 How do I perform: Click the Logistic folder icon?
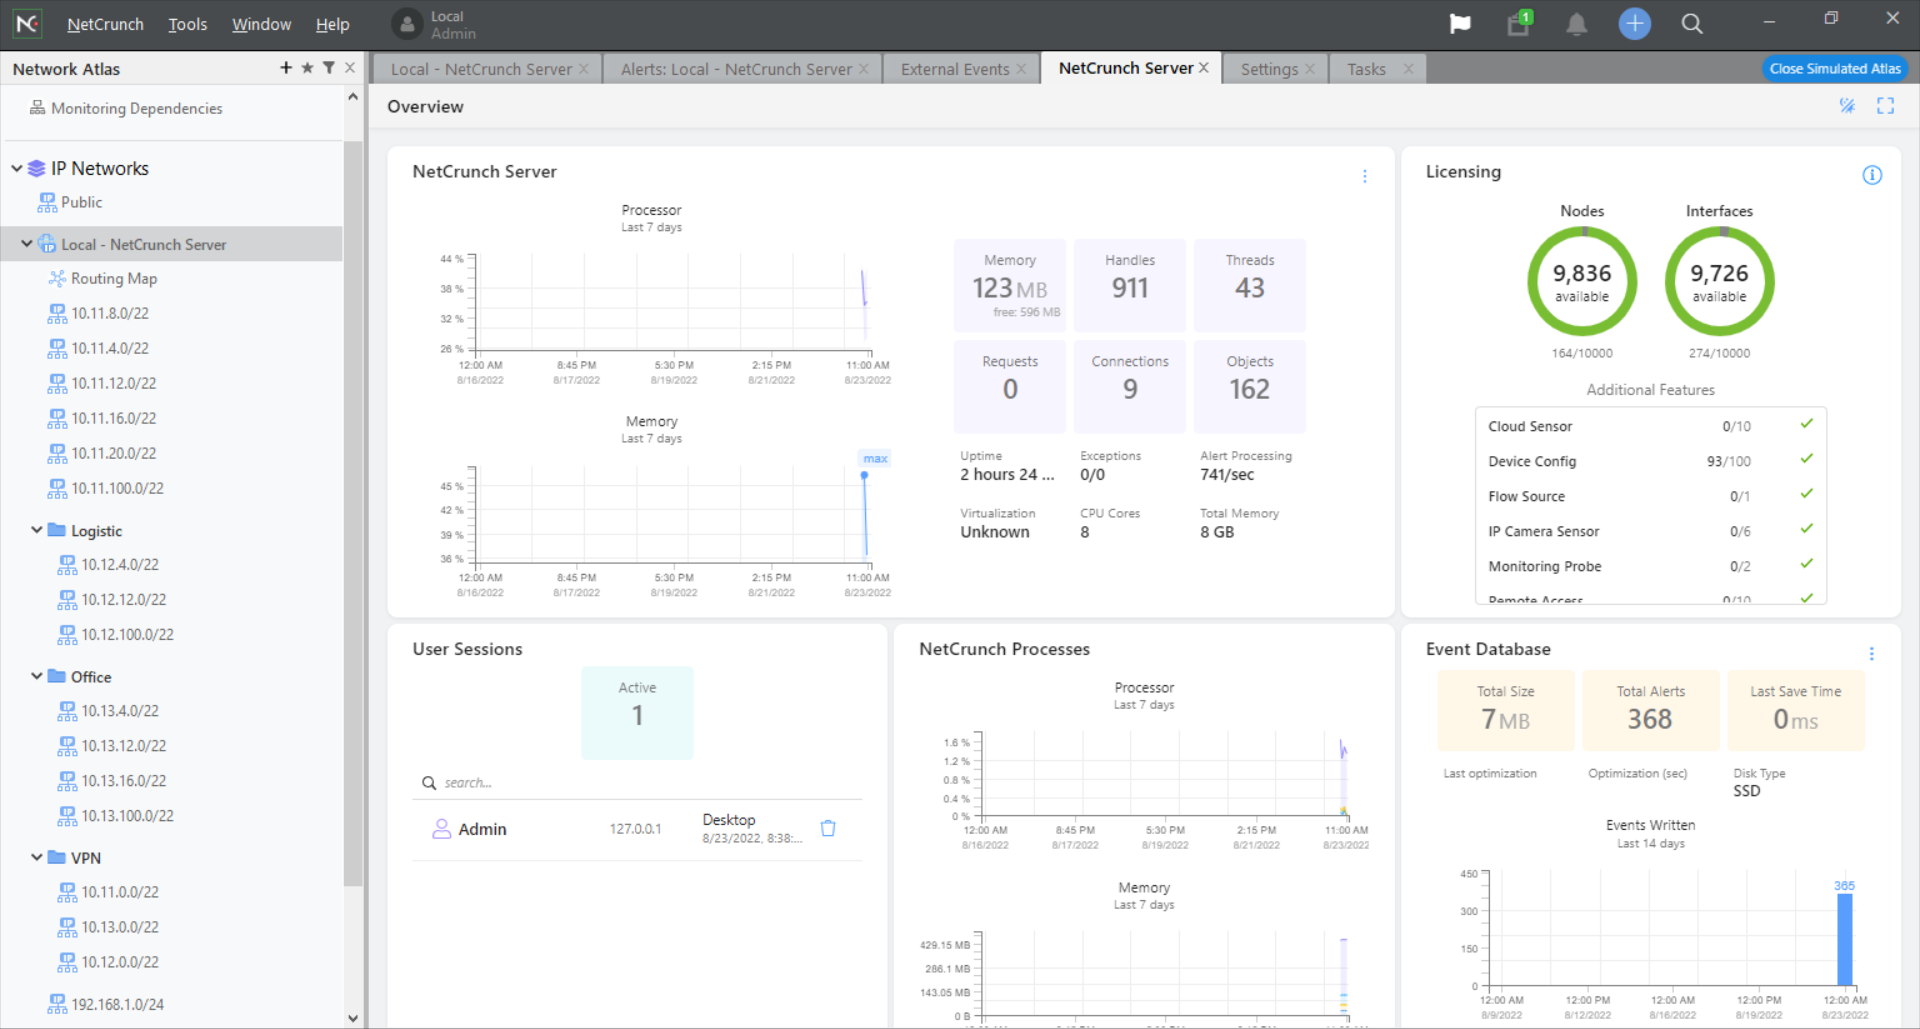57,530
